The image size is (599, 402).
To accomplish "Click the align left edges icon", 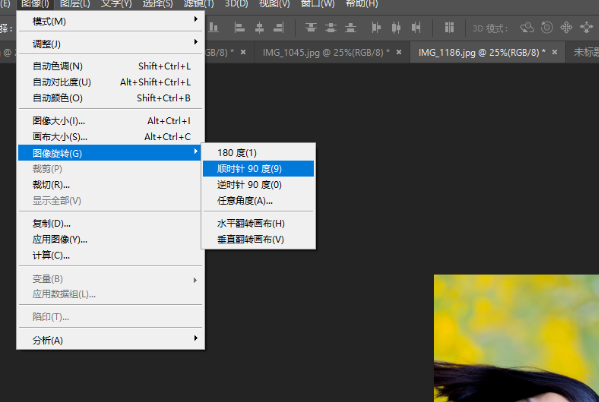I will (x=240, y=28).
